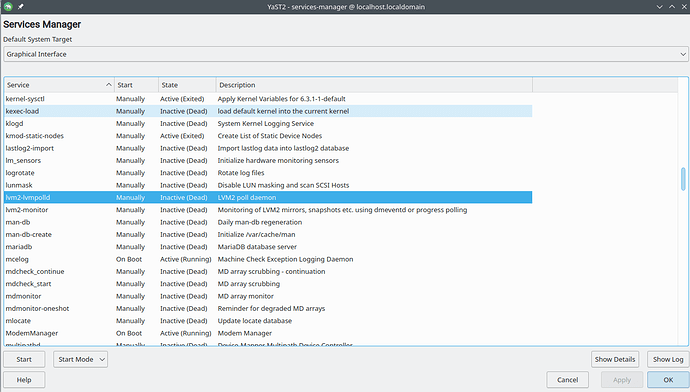Open the Default System Target dropdown
This screenshot has width=690, height=392.
tap(346, 54)
